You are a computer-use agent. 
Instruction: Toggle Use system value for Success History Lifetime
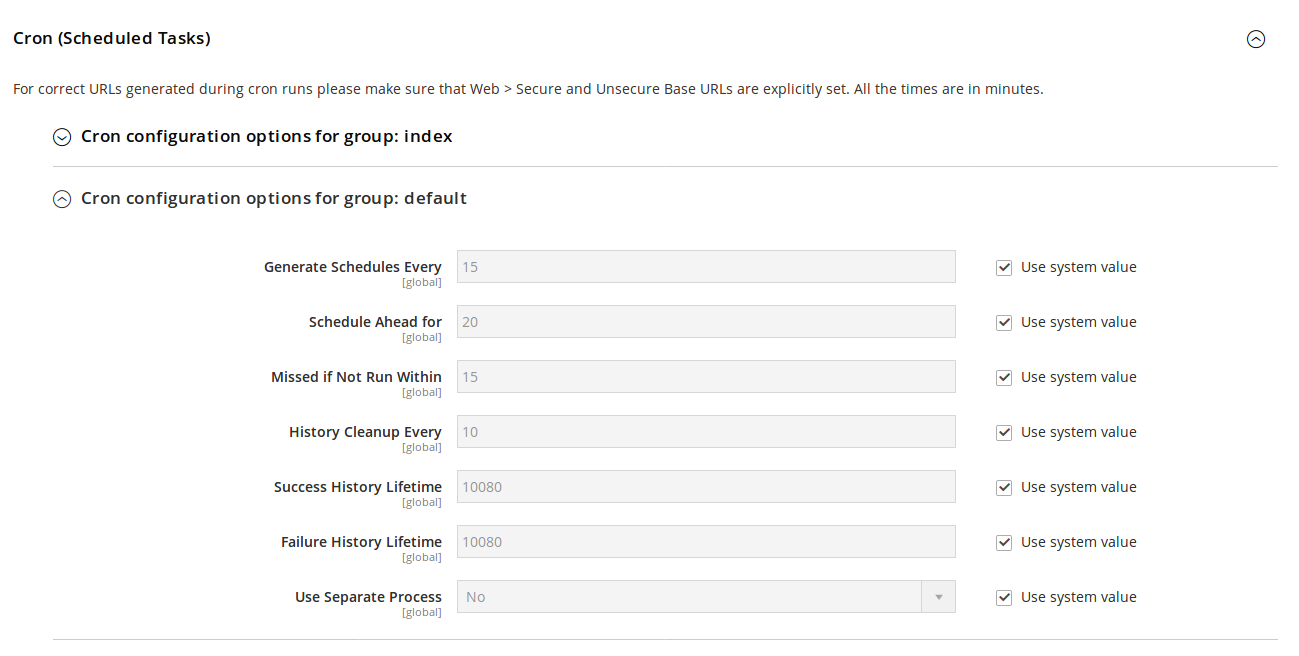[1004, 487]
